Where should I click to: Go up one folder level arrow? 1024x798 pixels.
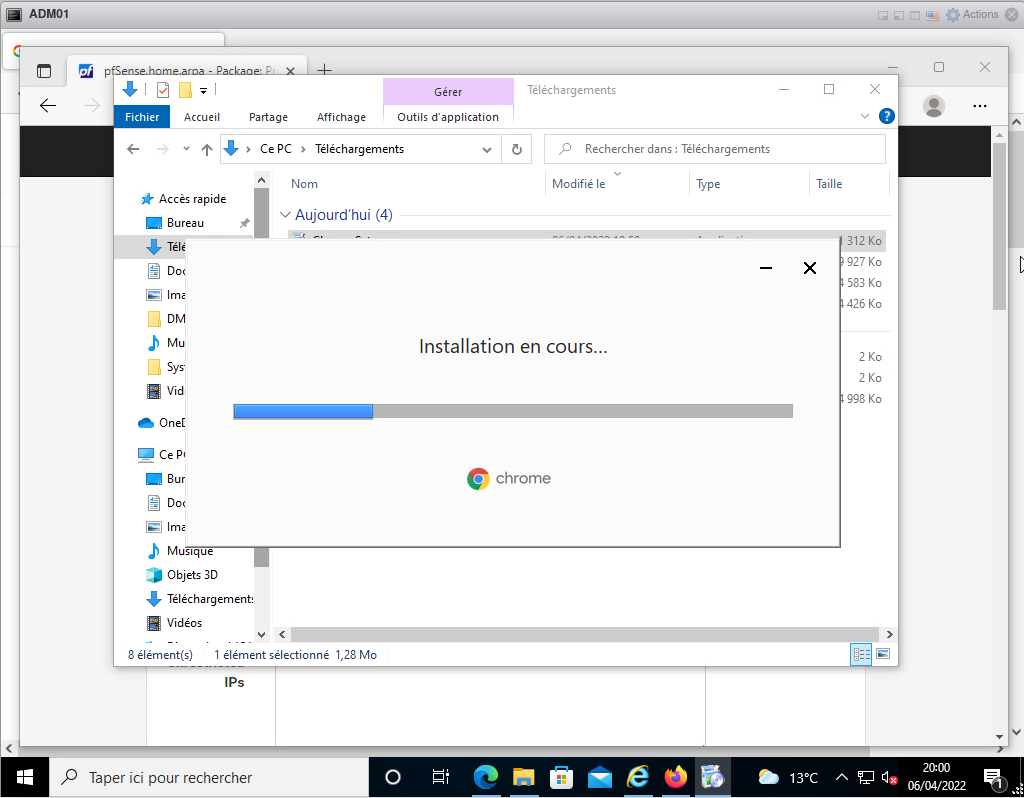(207, 149)
